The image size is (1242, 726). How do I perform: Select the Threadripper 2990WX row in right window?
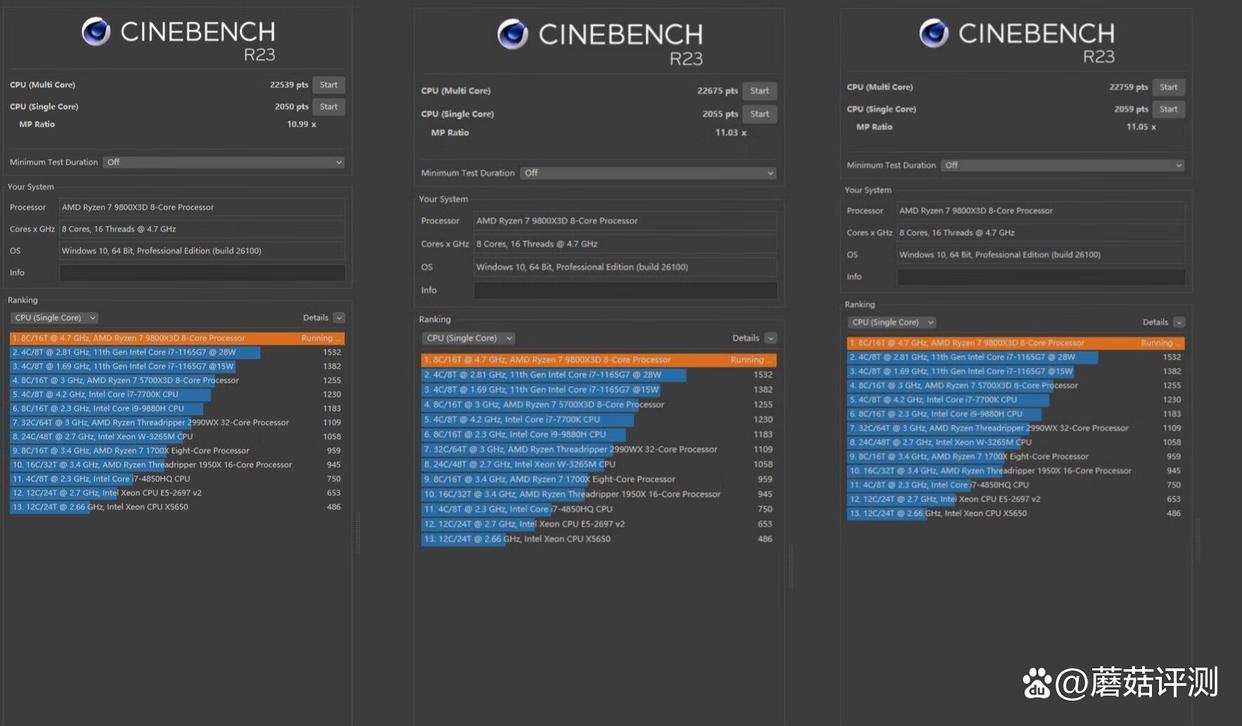1016,428
